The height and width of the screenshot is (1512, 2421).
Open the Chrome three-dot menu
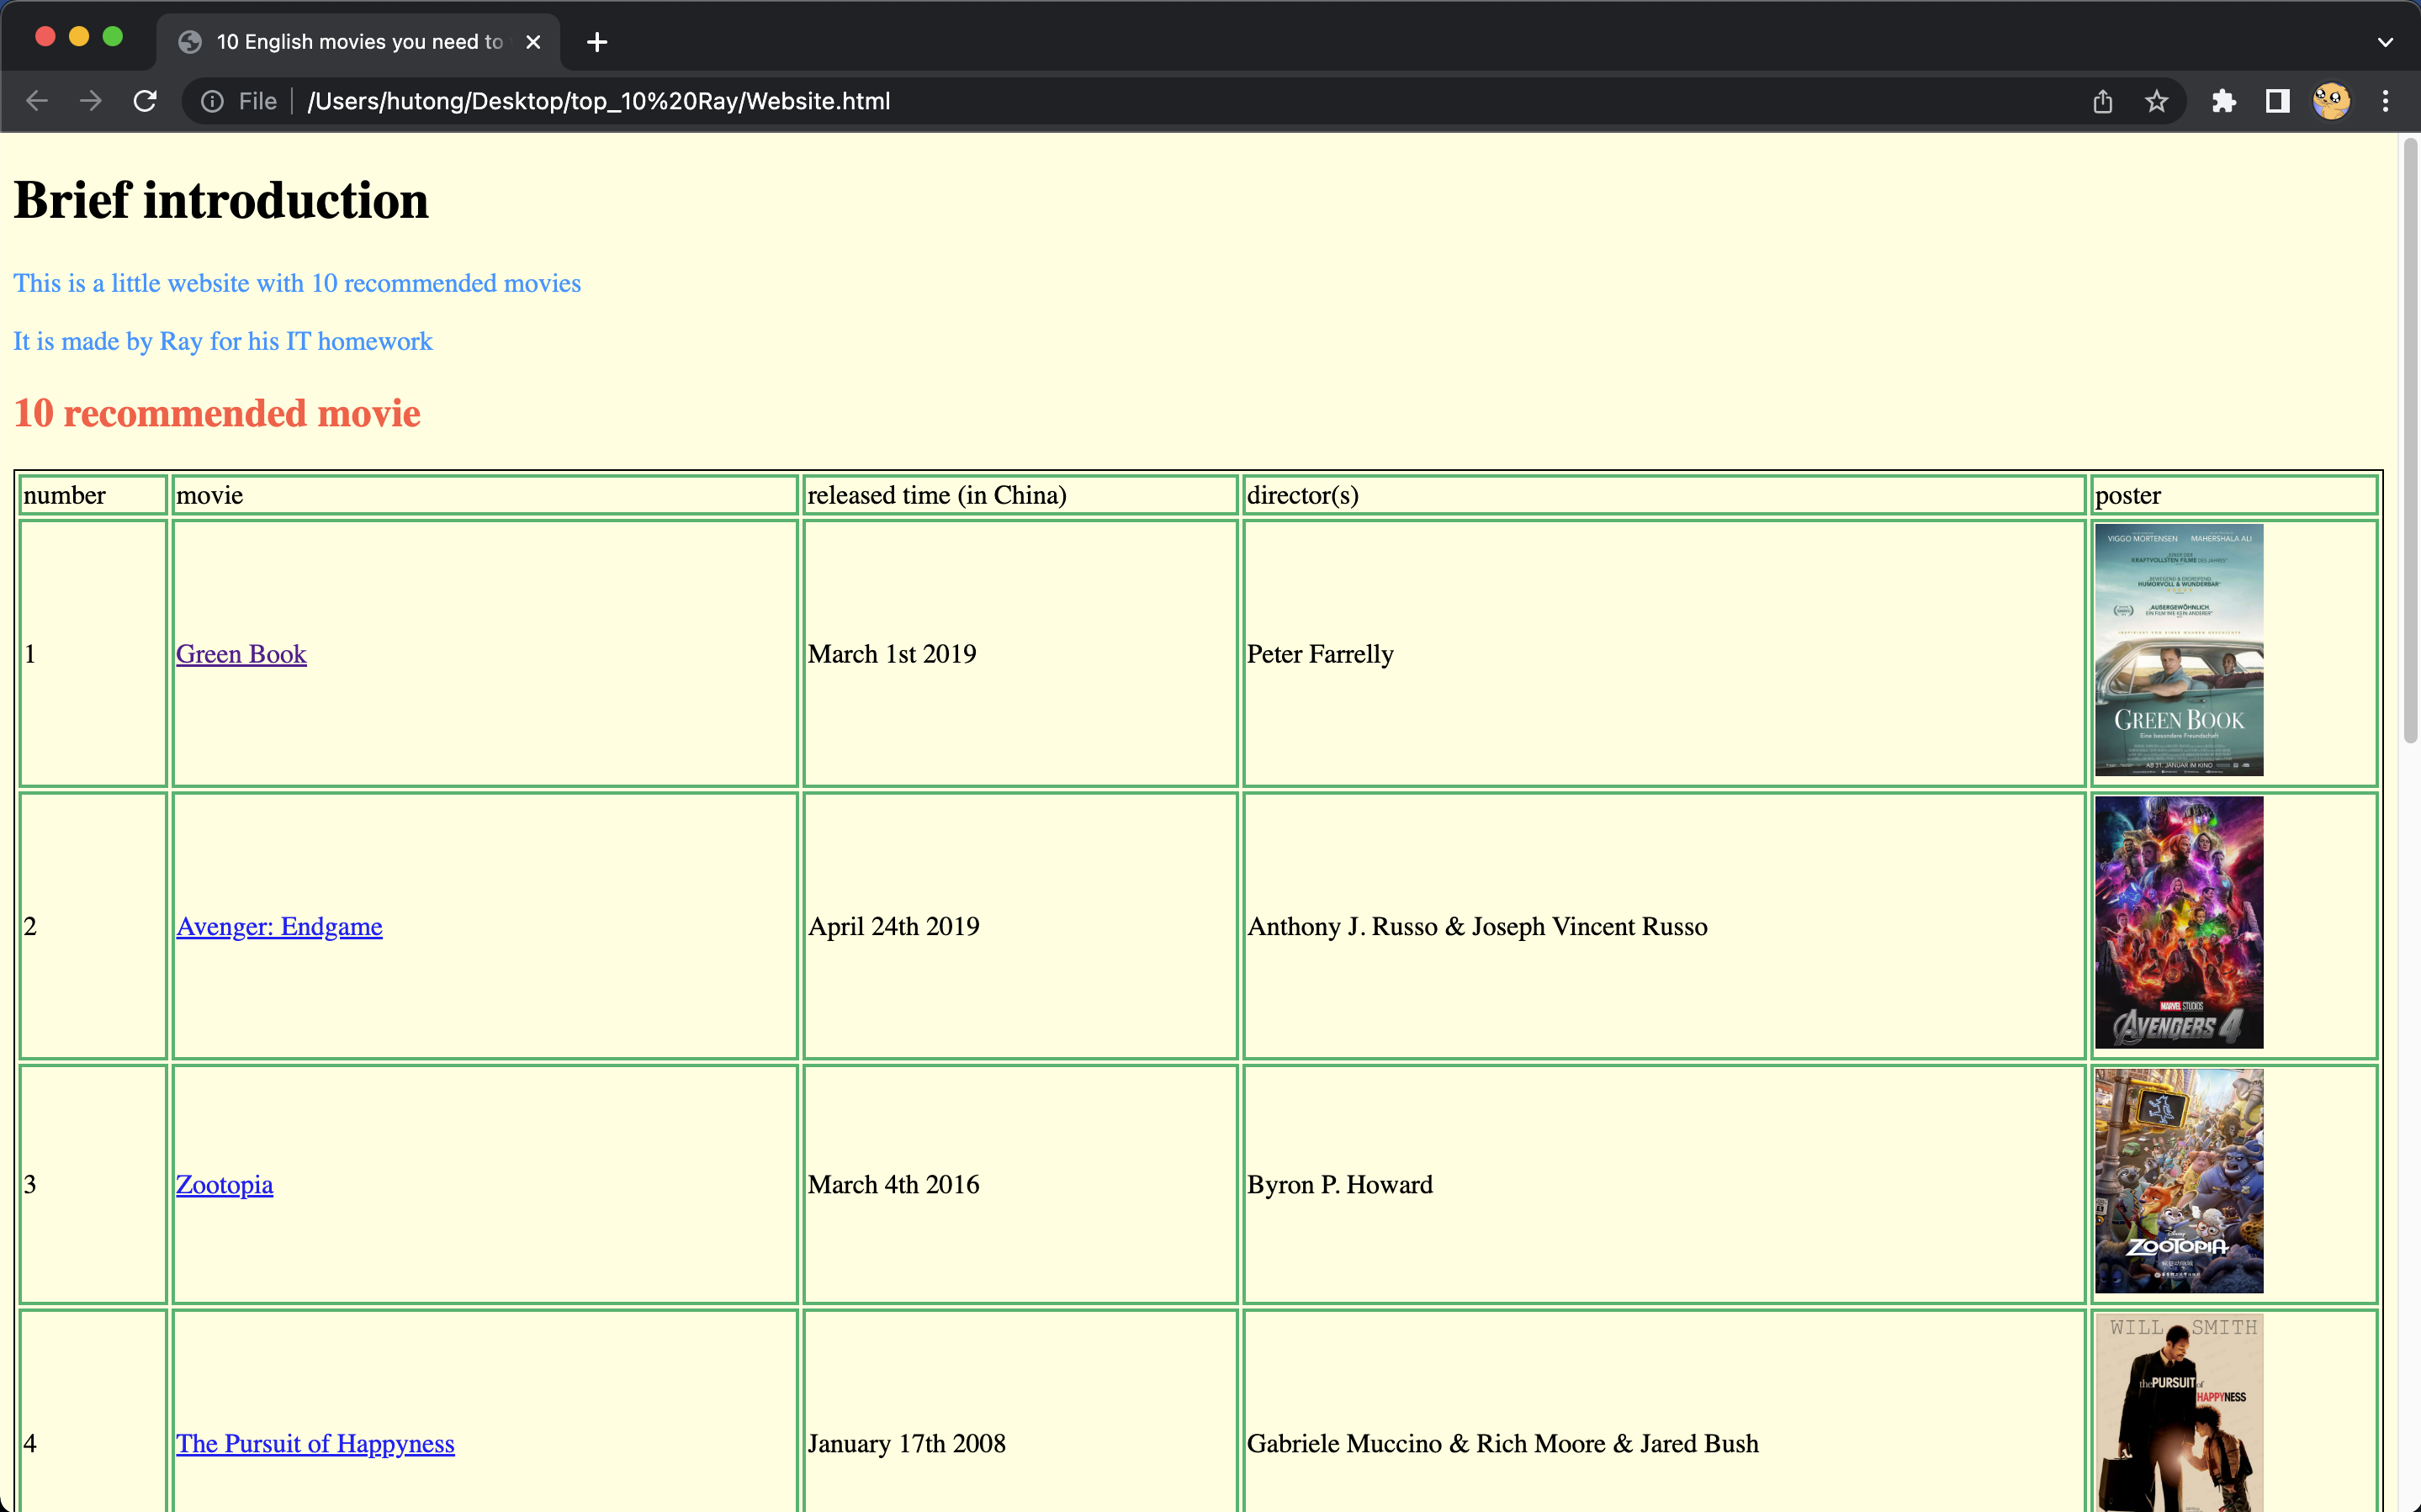2385,101
